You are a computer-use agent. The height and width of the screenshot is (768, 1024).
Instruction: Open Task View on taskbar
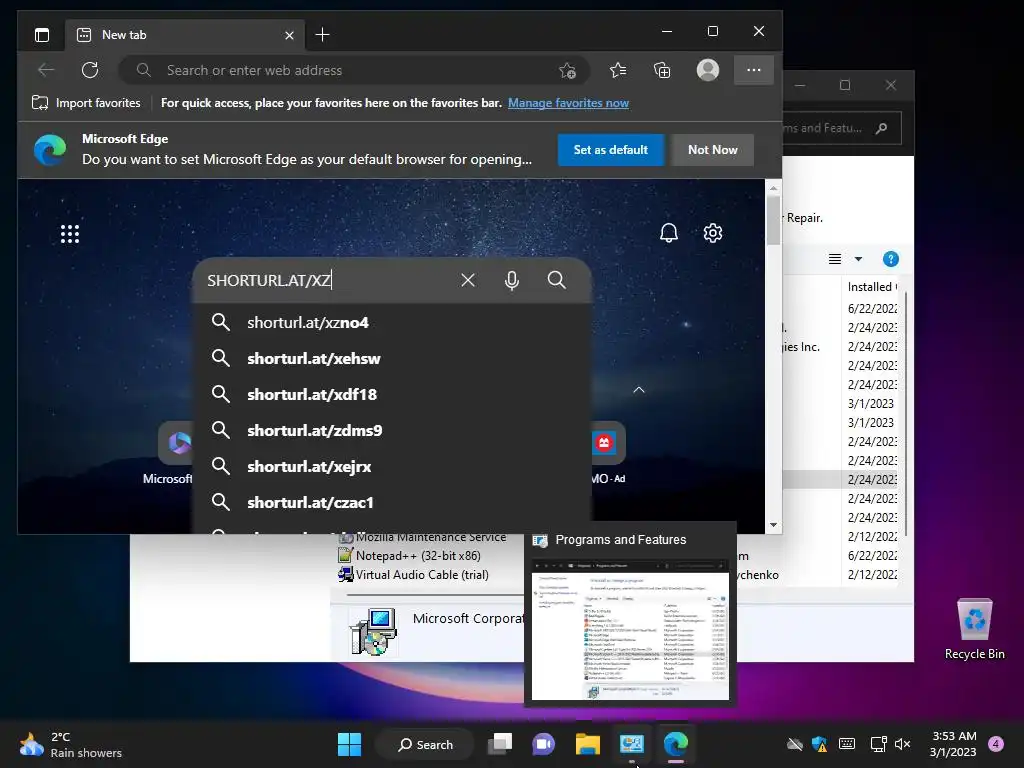point(500,744)
